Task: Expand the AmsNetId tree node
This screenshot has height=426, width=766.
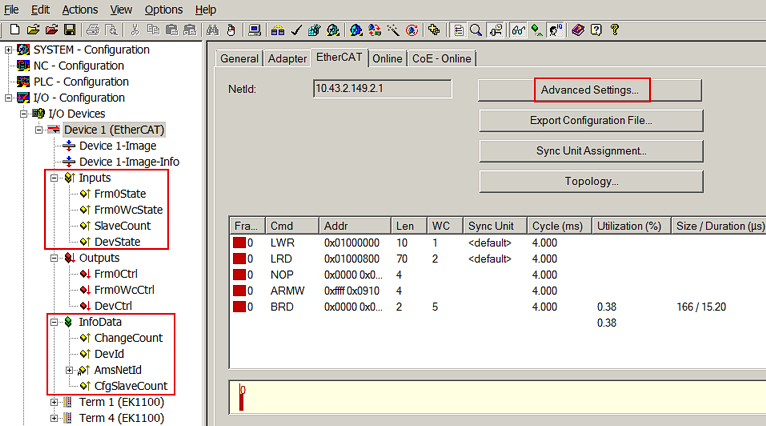Action: coord(69,370)
